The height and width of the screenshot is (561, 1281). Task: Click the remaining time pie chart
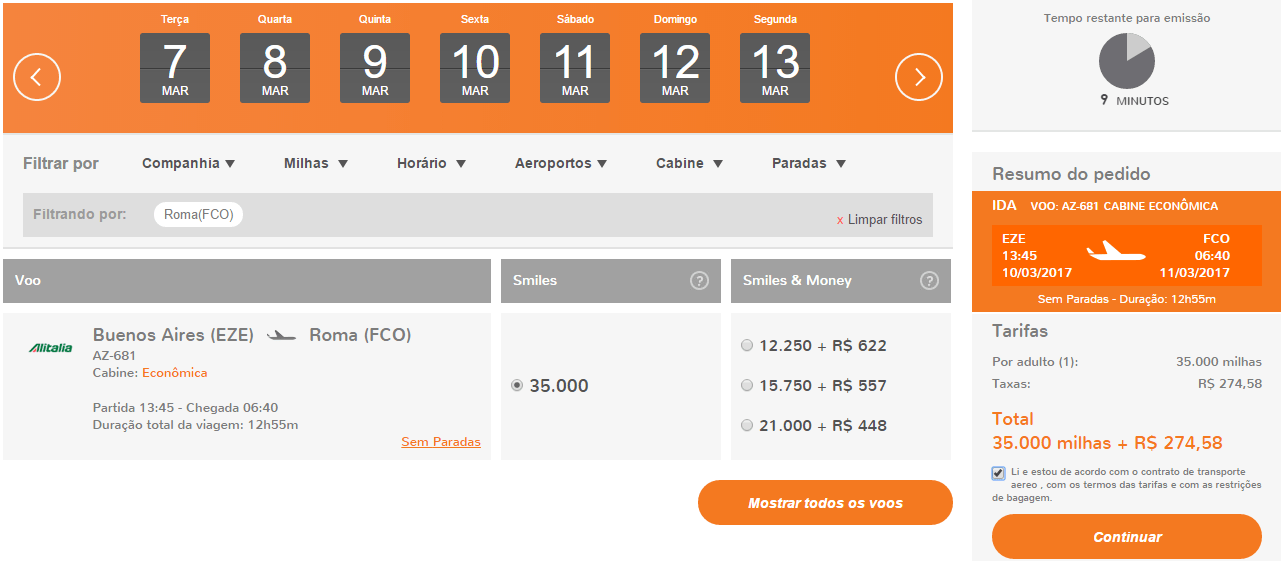pyautogui.click(x=1127, y=61)
